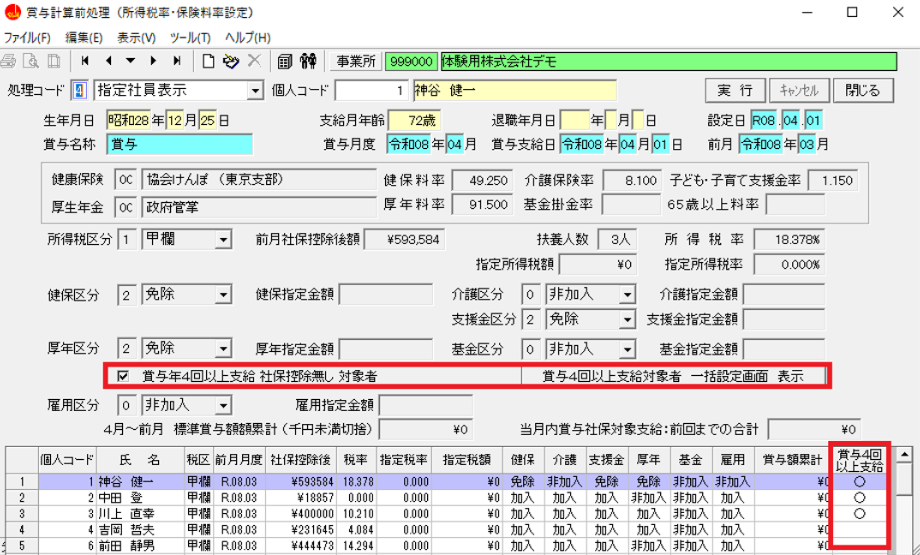The width and height of the screenshot is (920, 555).
Task: Click 賞与4回以上支給 circle for 川上 直幸
Action: [x=859, y=513]
